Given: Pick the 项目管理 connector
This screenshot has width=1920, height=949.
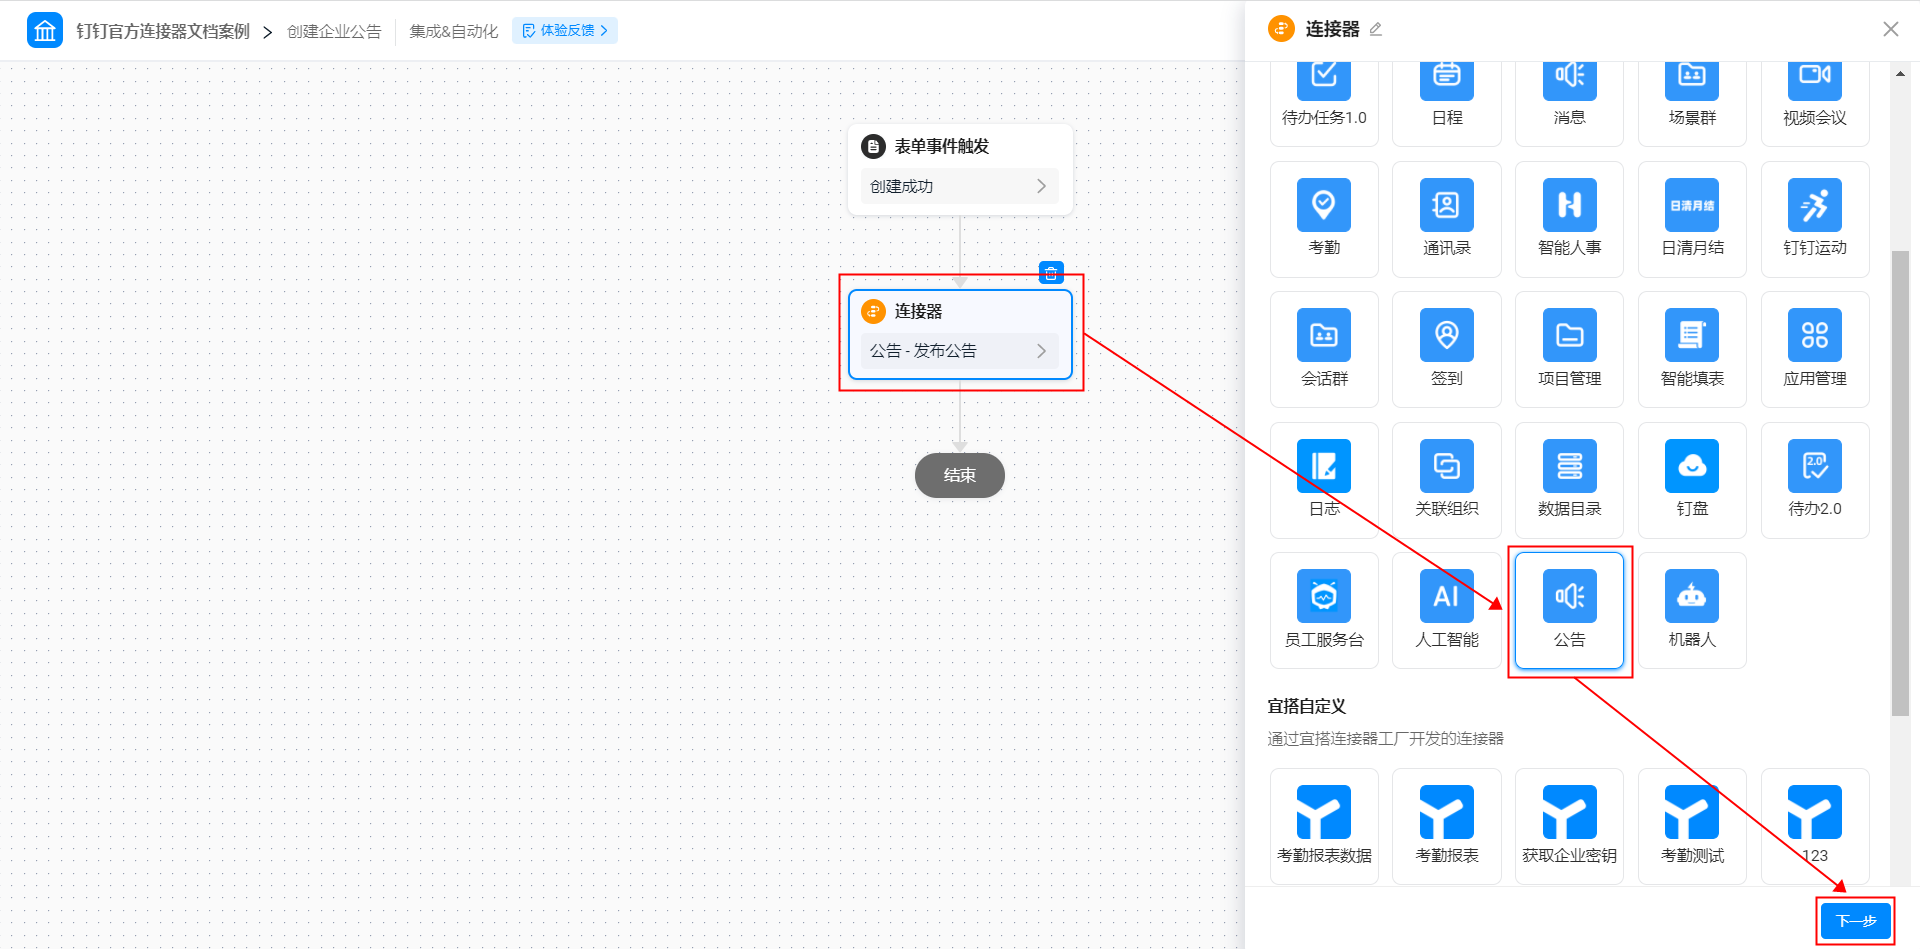Looking at the screenshot, I should (x=1569, y=349).
